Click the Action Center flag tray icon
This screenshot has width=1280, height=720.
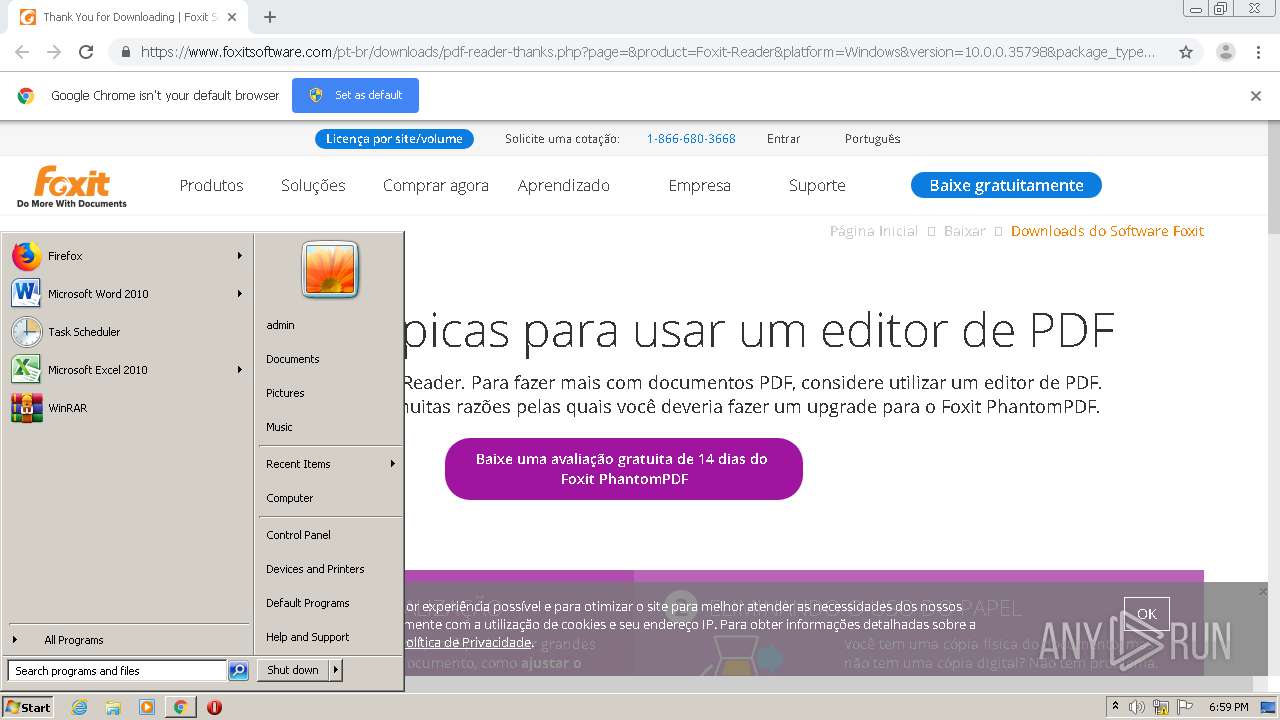(1185, 707)
